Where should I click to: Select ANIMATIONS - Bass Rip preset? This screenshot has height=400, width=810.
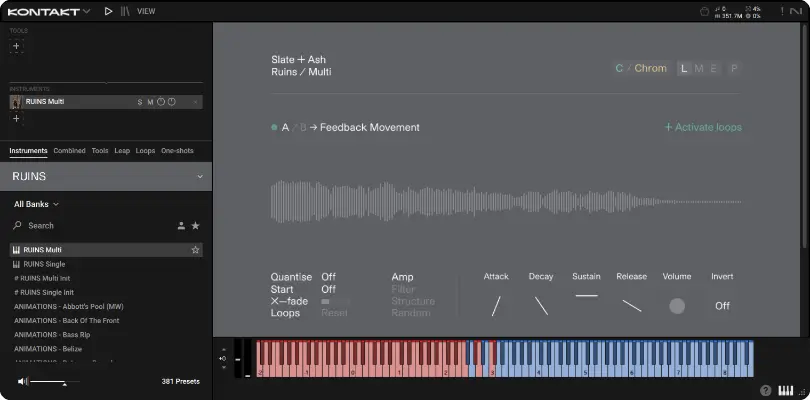[x=106, y=335]
